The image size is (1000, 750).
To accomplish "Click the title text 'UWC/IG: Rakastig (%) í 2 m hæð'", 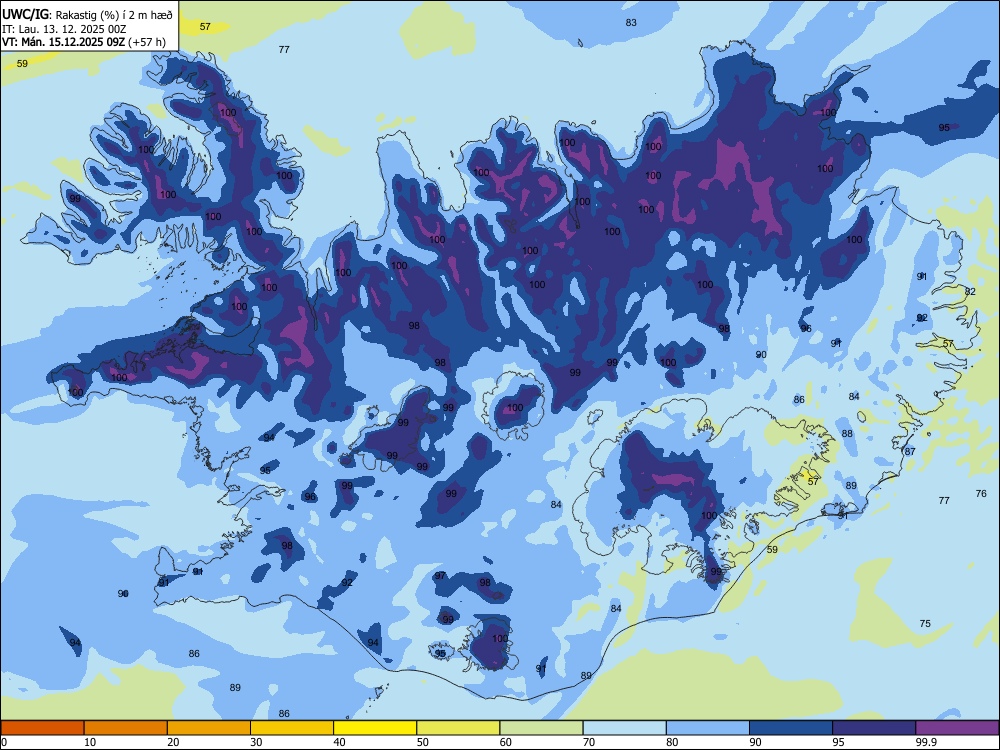I will pyautogui.click(x=87, y=15).
